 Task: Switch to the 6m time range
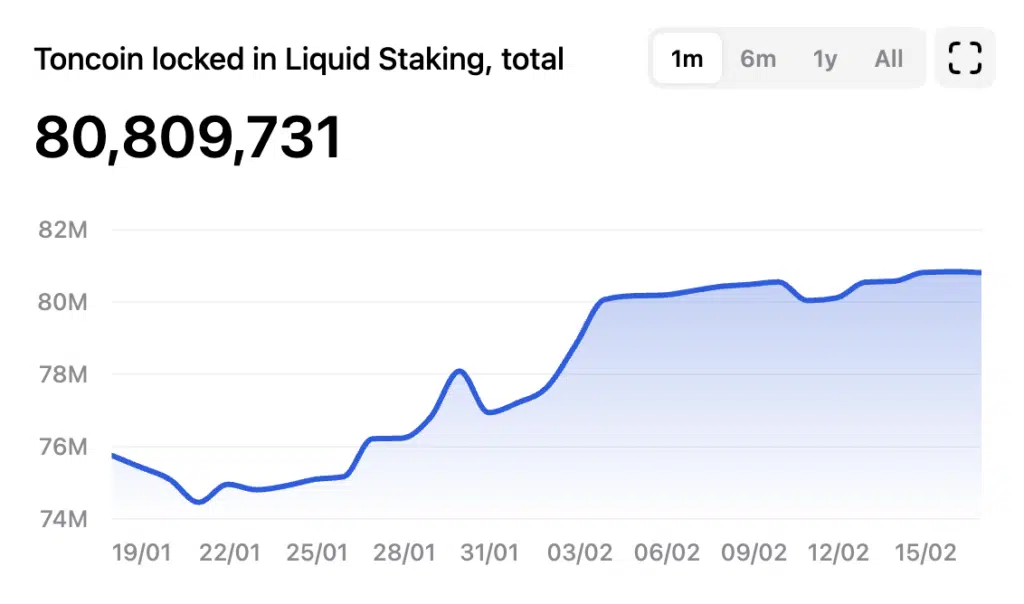tap(758, 59)
